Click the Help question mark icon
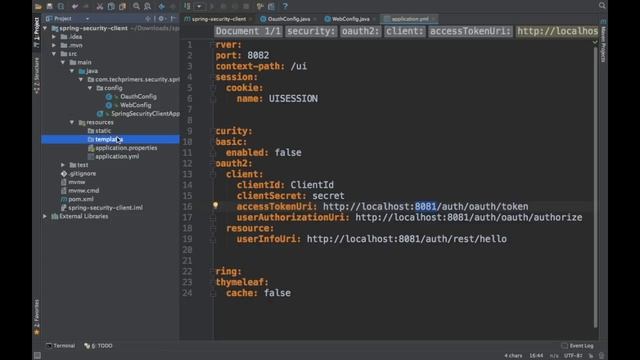The width and height of the screenshot is (640, 360). [x=285, y=6]
